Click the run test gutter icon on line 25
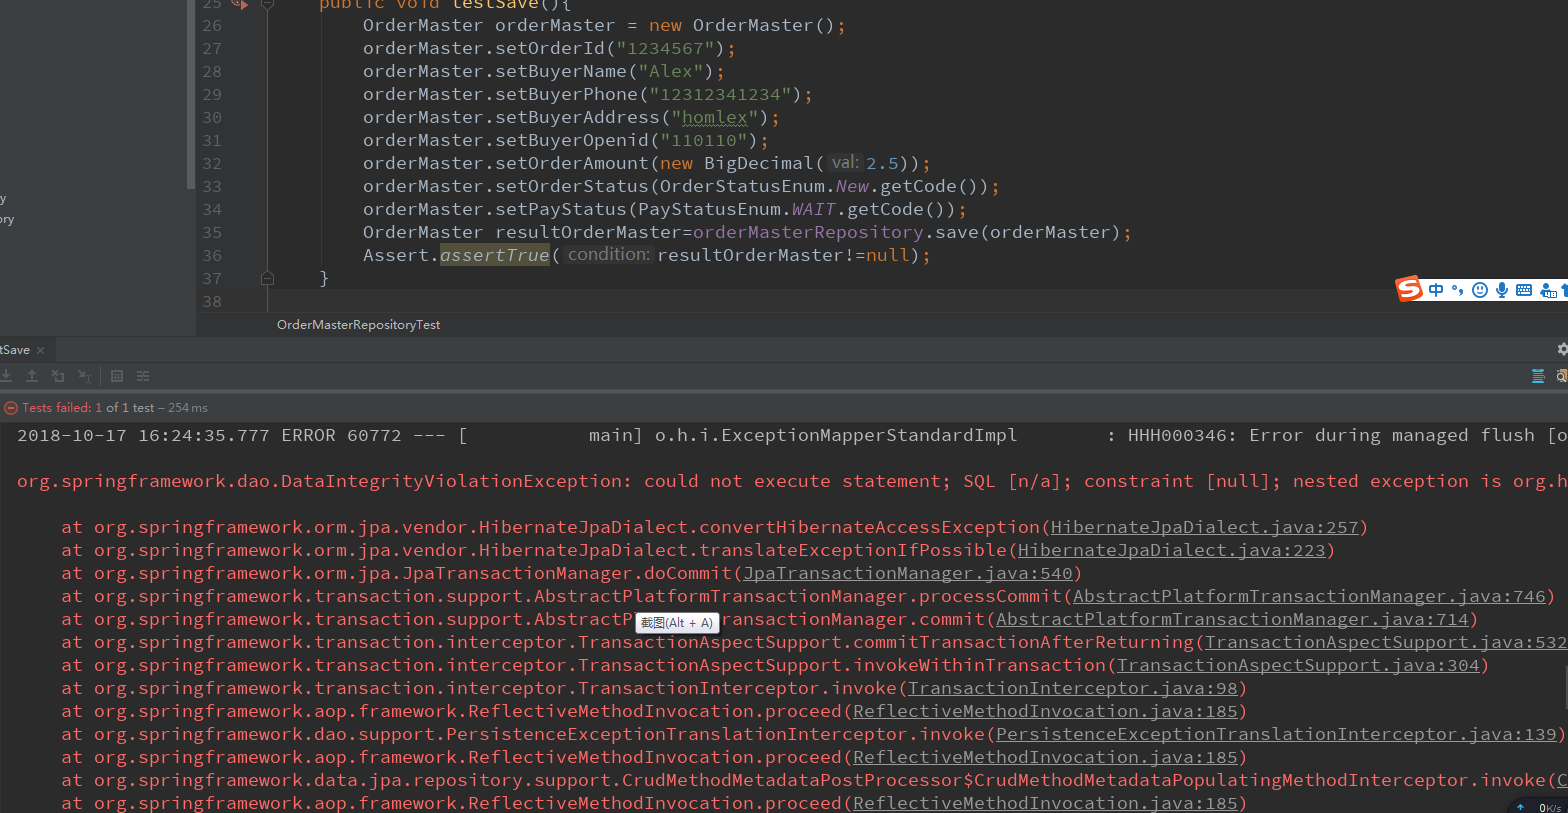Viewport: 1568px width, 813px height. (x=238, y=4)
